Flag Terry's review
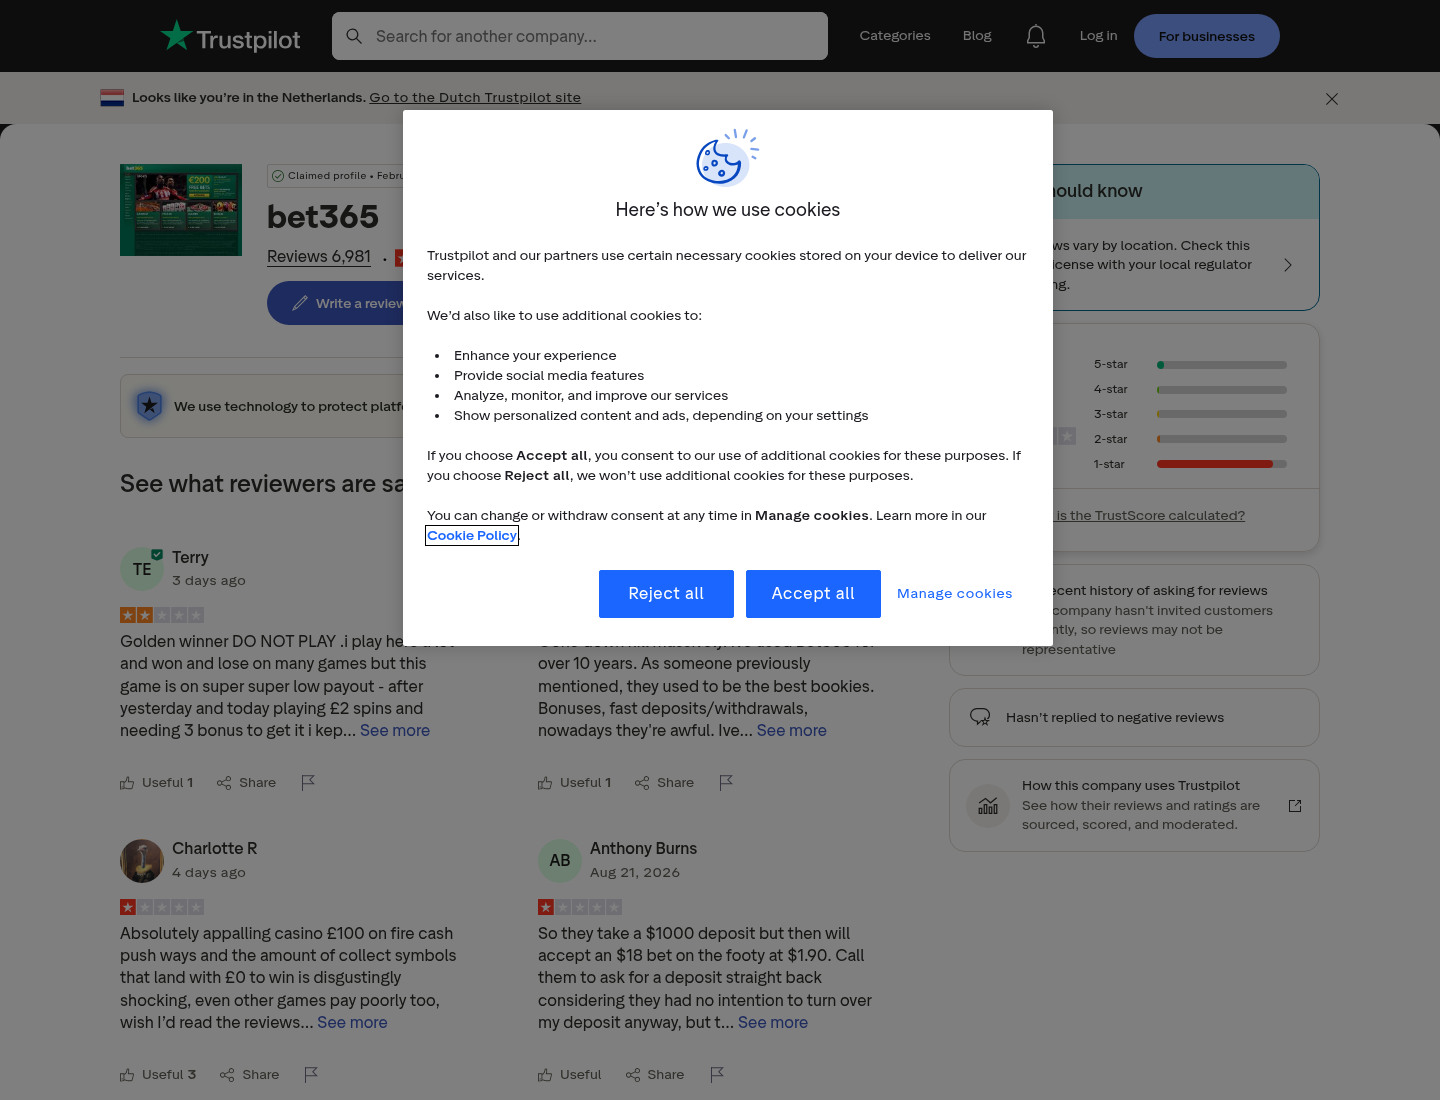Viewport: 1440px width, 1100px height. point(308,782)
